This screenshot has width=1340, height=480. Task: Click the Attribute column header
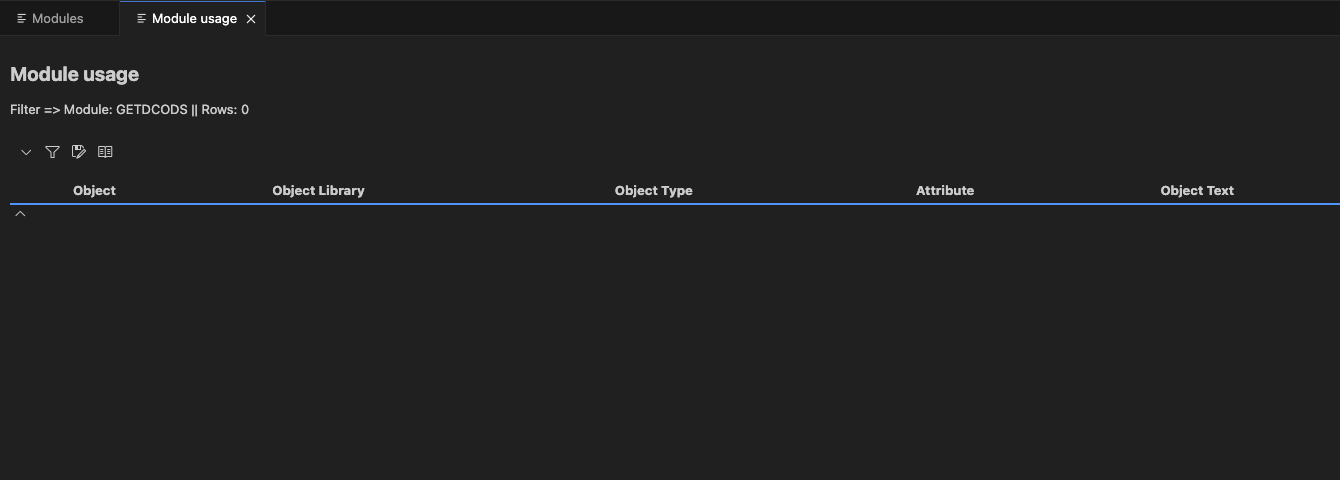click(x=944, y=190)
